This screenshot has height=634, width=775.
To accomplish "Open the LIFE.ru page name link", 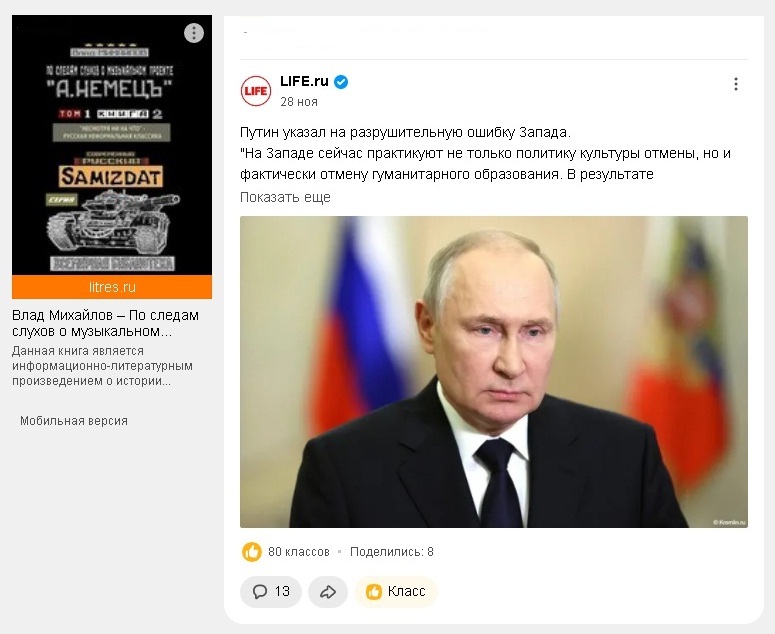I will (304, 81).
